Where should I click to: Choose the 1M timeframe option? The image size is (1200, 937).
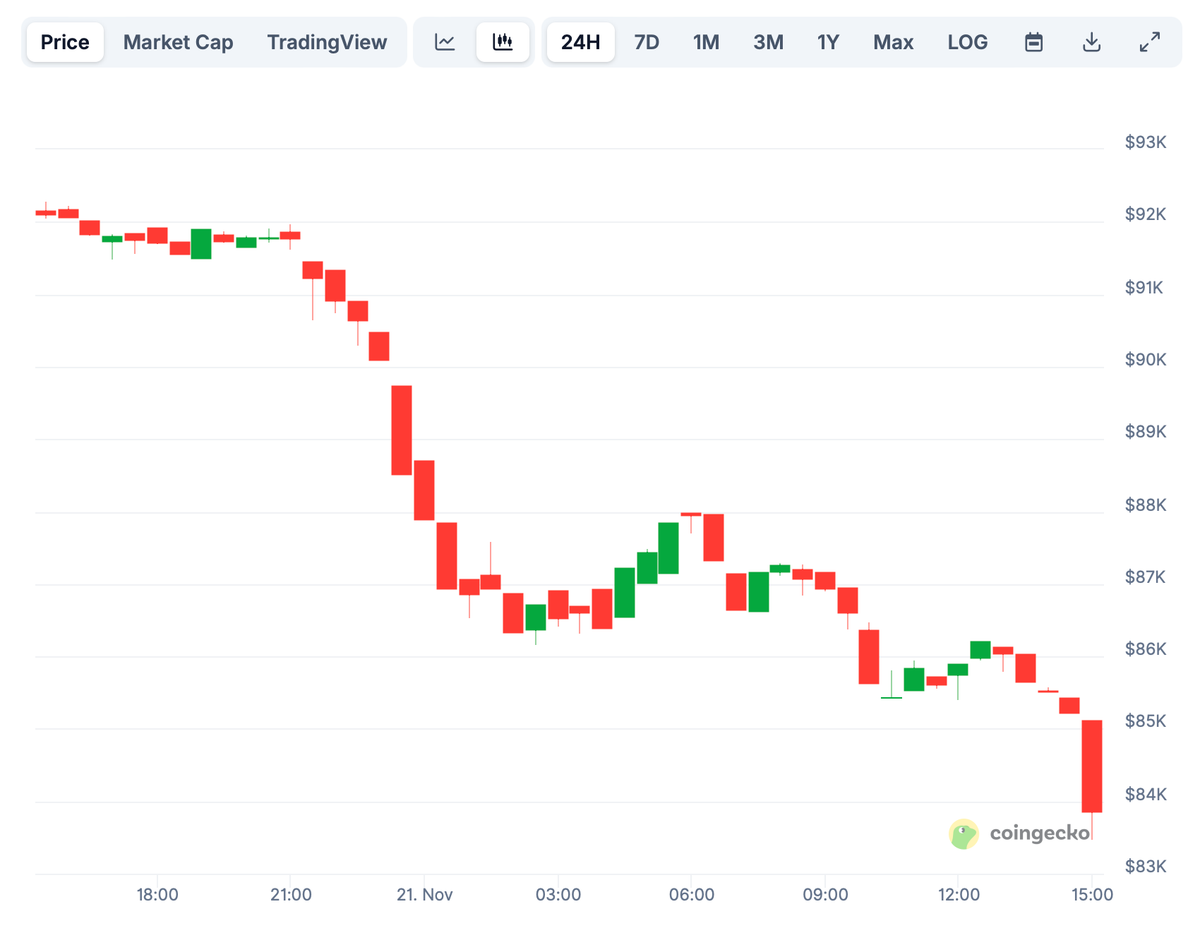706,42
